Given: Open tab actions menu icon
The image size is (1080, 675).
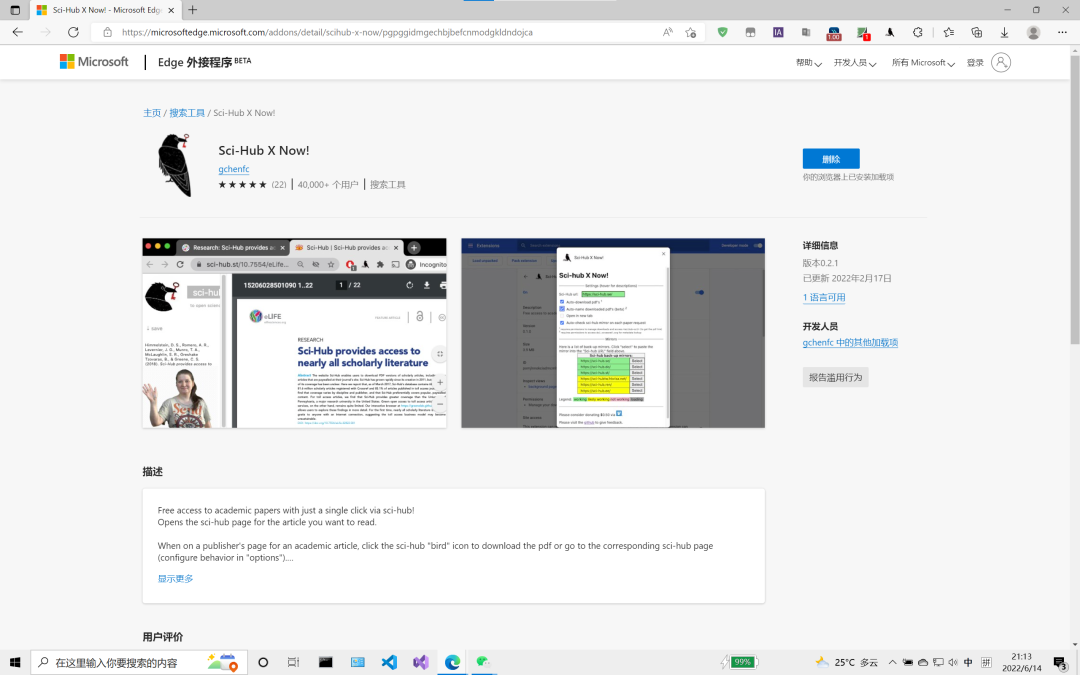Looking at the screenshot, I should [15, 10].
